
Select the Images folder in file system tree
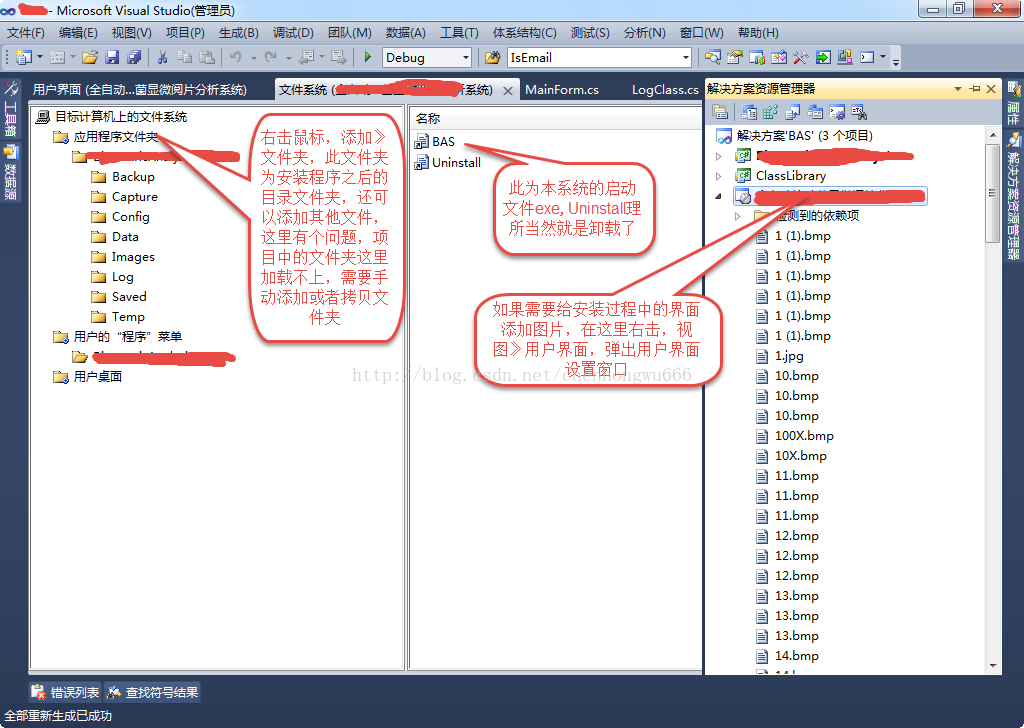point(123,257)
